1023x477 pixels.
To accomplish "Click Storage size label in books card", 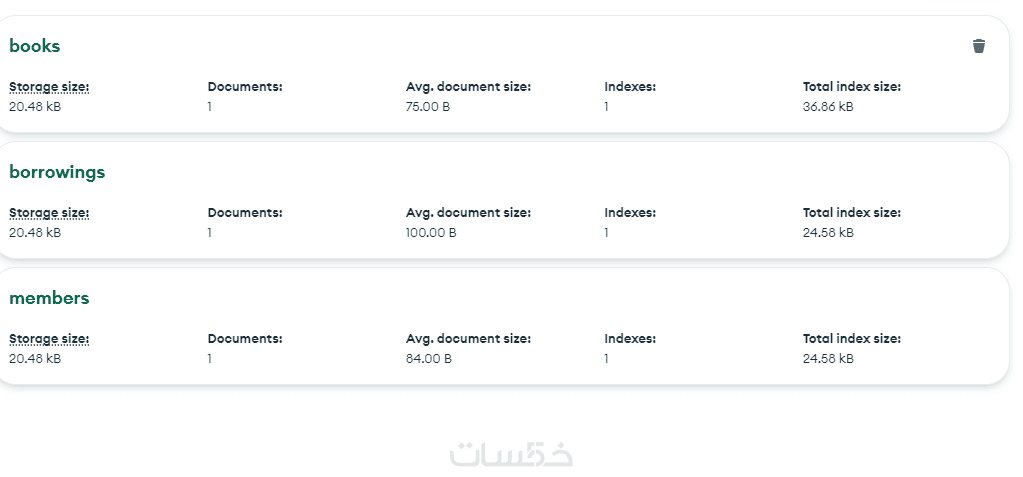I will click(49, 87).
